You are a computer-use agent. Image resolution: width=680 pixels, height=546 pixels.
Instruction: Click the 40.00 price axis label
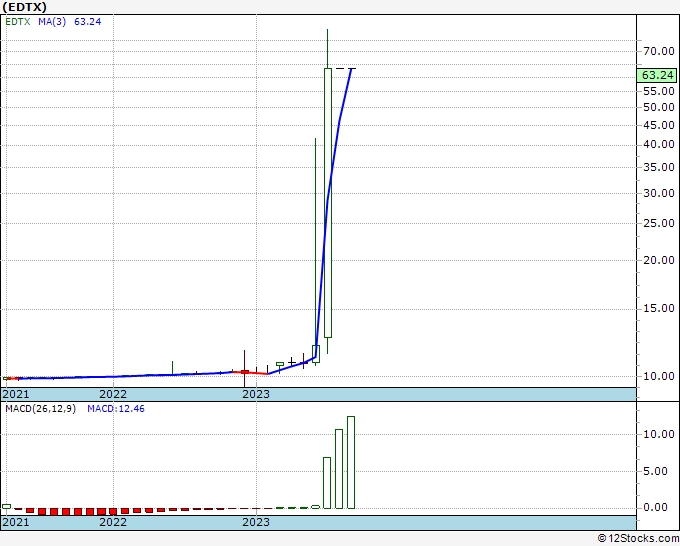tap(659, 144)
